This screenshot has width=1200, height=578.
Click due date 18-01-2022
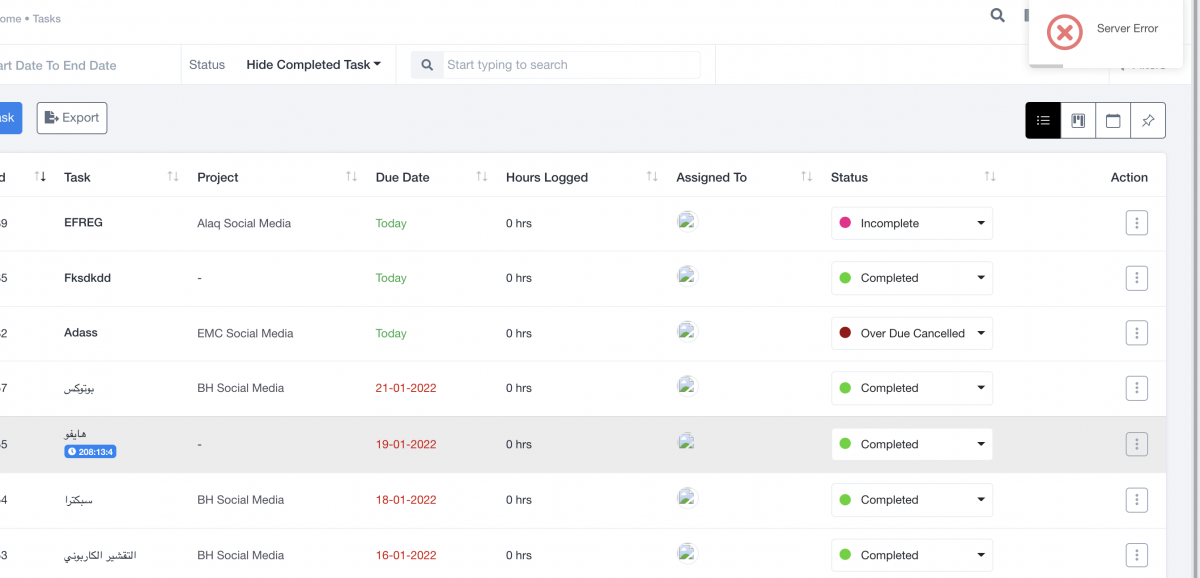pos(406,500)
